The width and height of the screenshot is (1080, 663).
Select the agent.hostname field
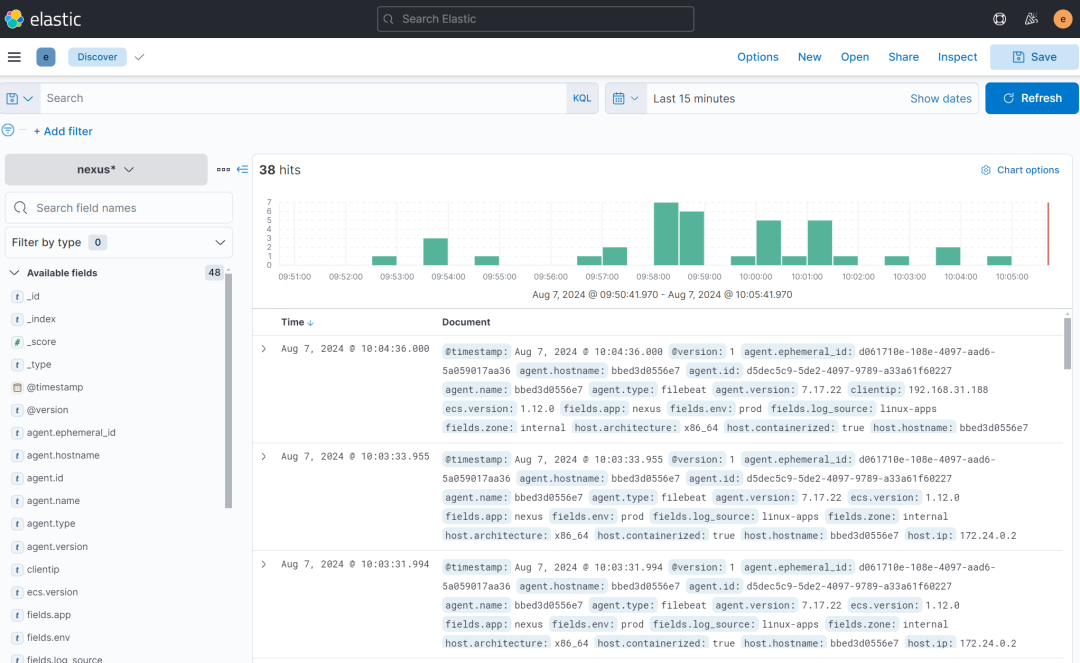click(63, 455)
